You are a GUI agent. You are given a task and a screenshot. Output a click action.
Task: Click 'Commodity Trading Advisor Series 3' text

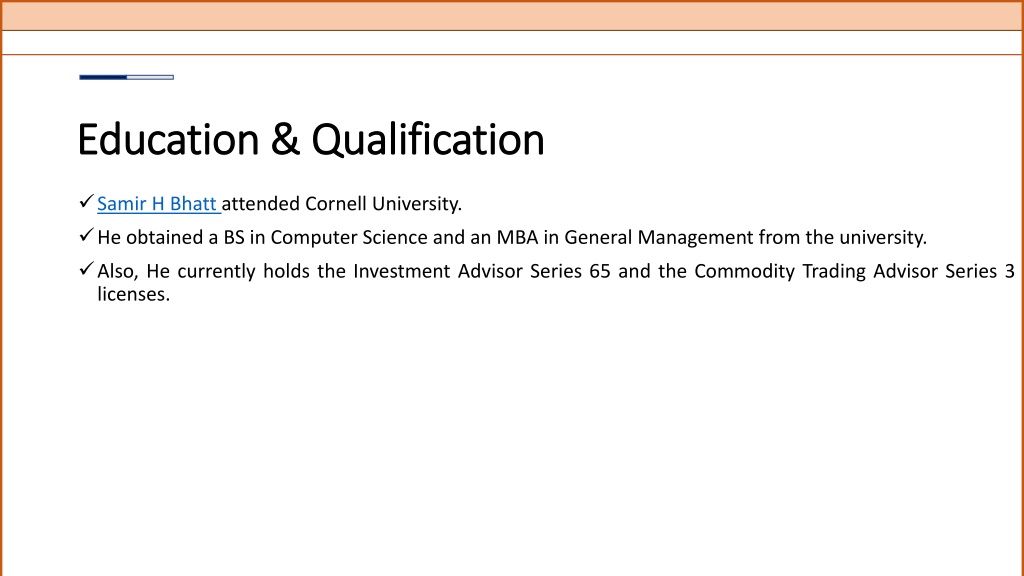pyautogui.click(x=854, y=271)
